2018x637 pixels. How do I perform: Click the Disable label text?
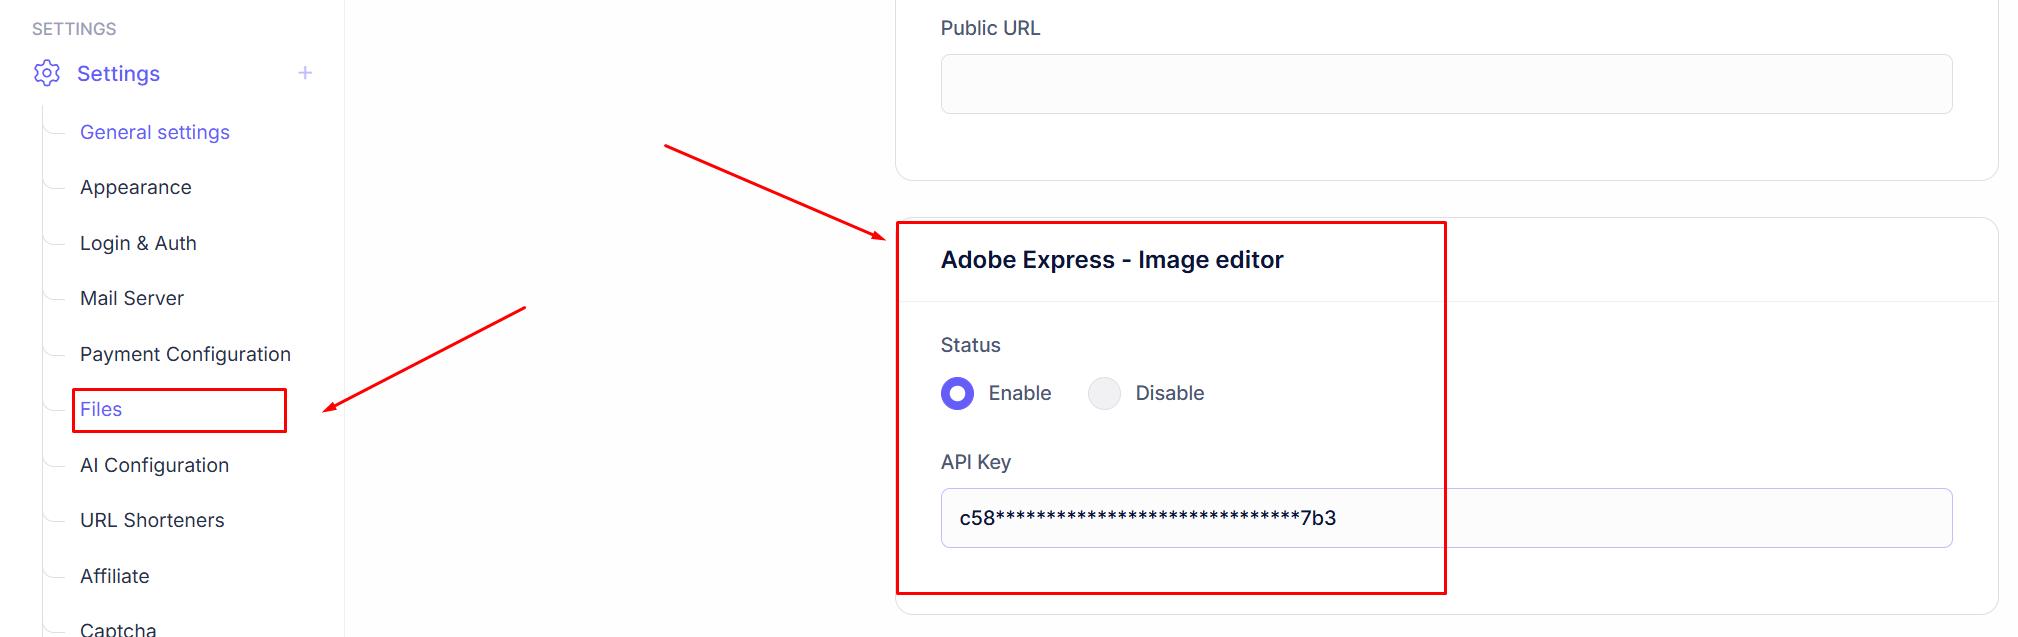(1169, 393)
